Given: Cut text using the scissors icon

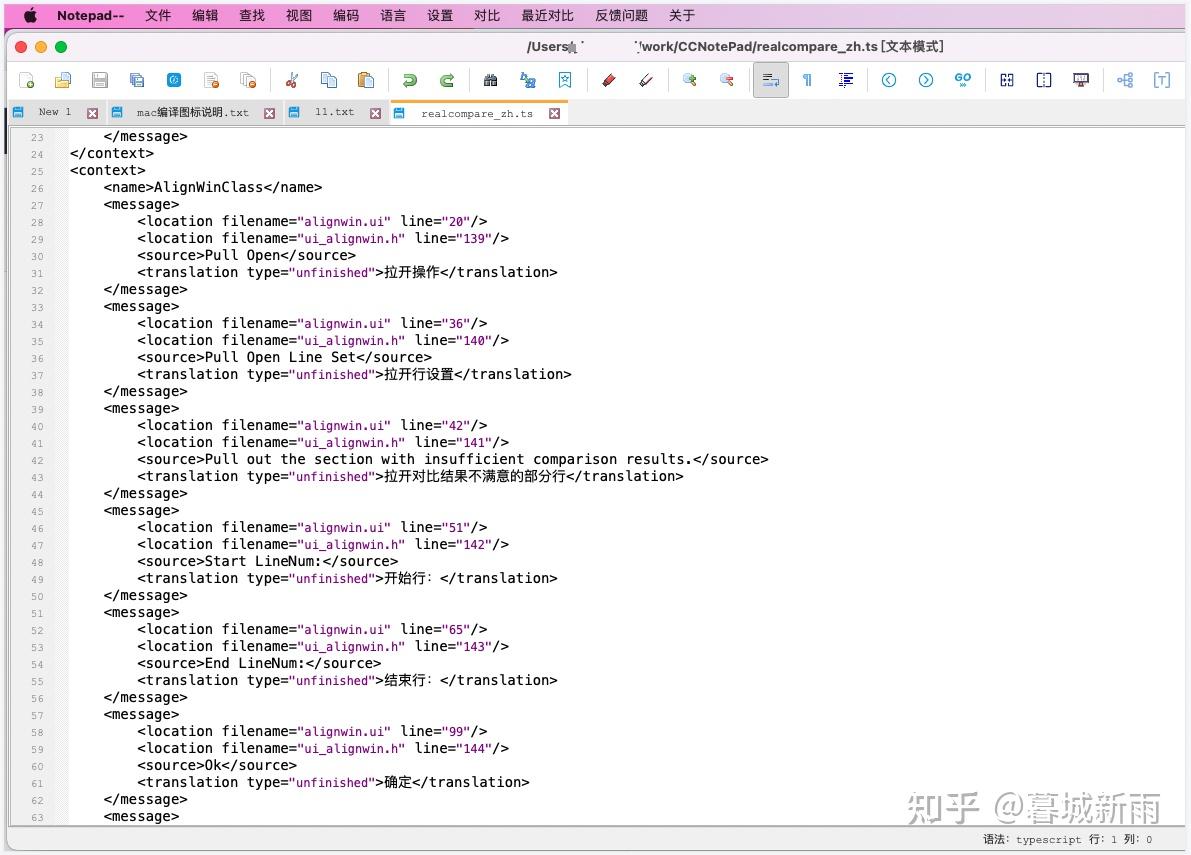Looking at the screenshot, I should click(x=290, y=80).
